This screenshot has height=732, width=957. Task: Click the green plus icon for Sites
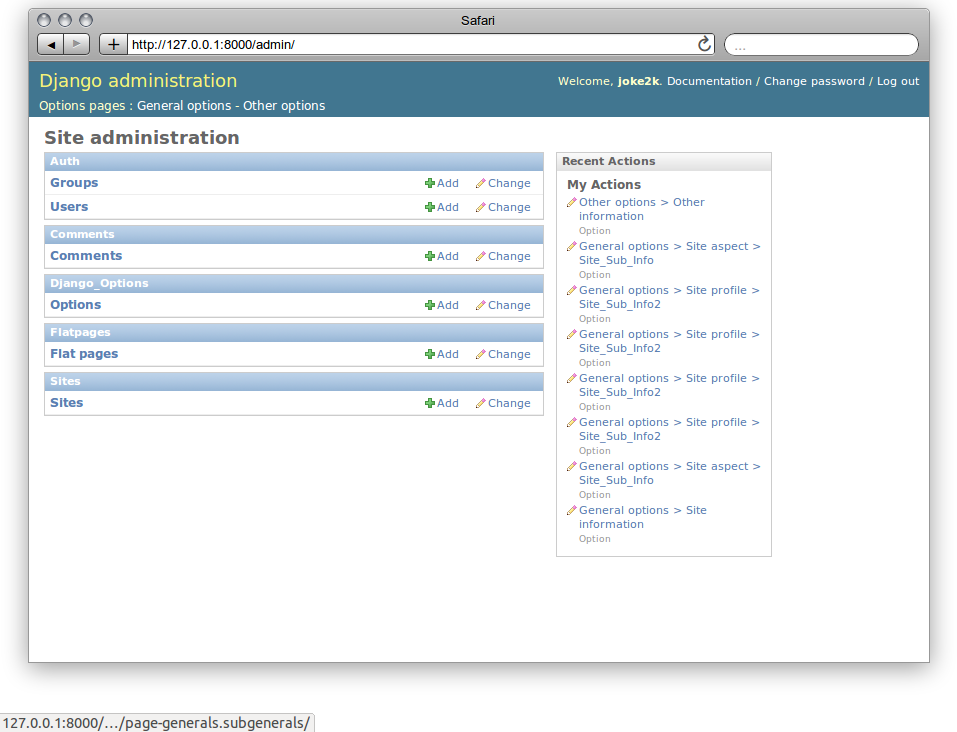430,403
